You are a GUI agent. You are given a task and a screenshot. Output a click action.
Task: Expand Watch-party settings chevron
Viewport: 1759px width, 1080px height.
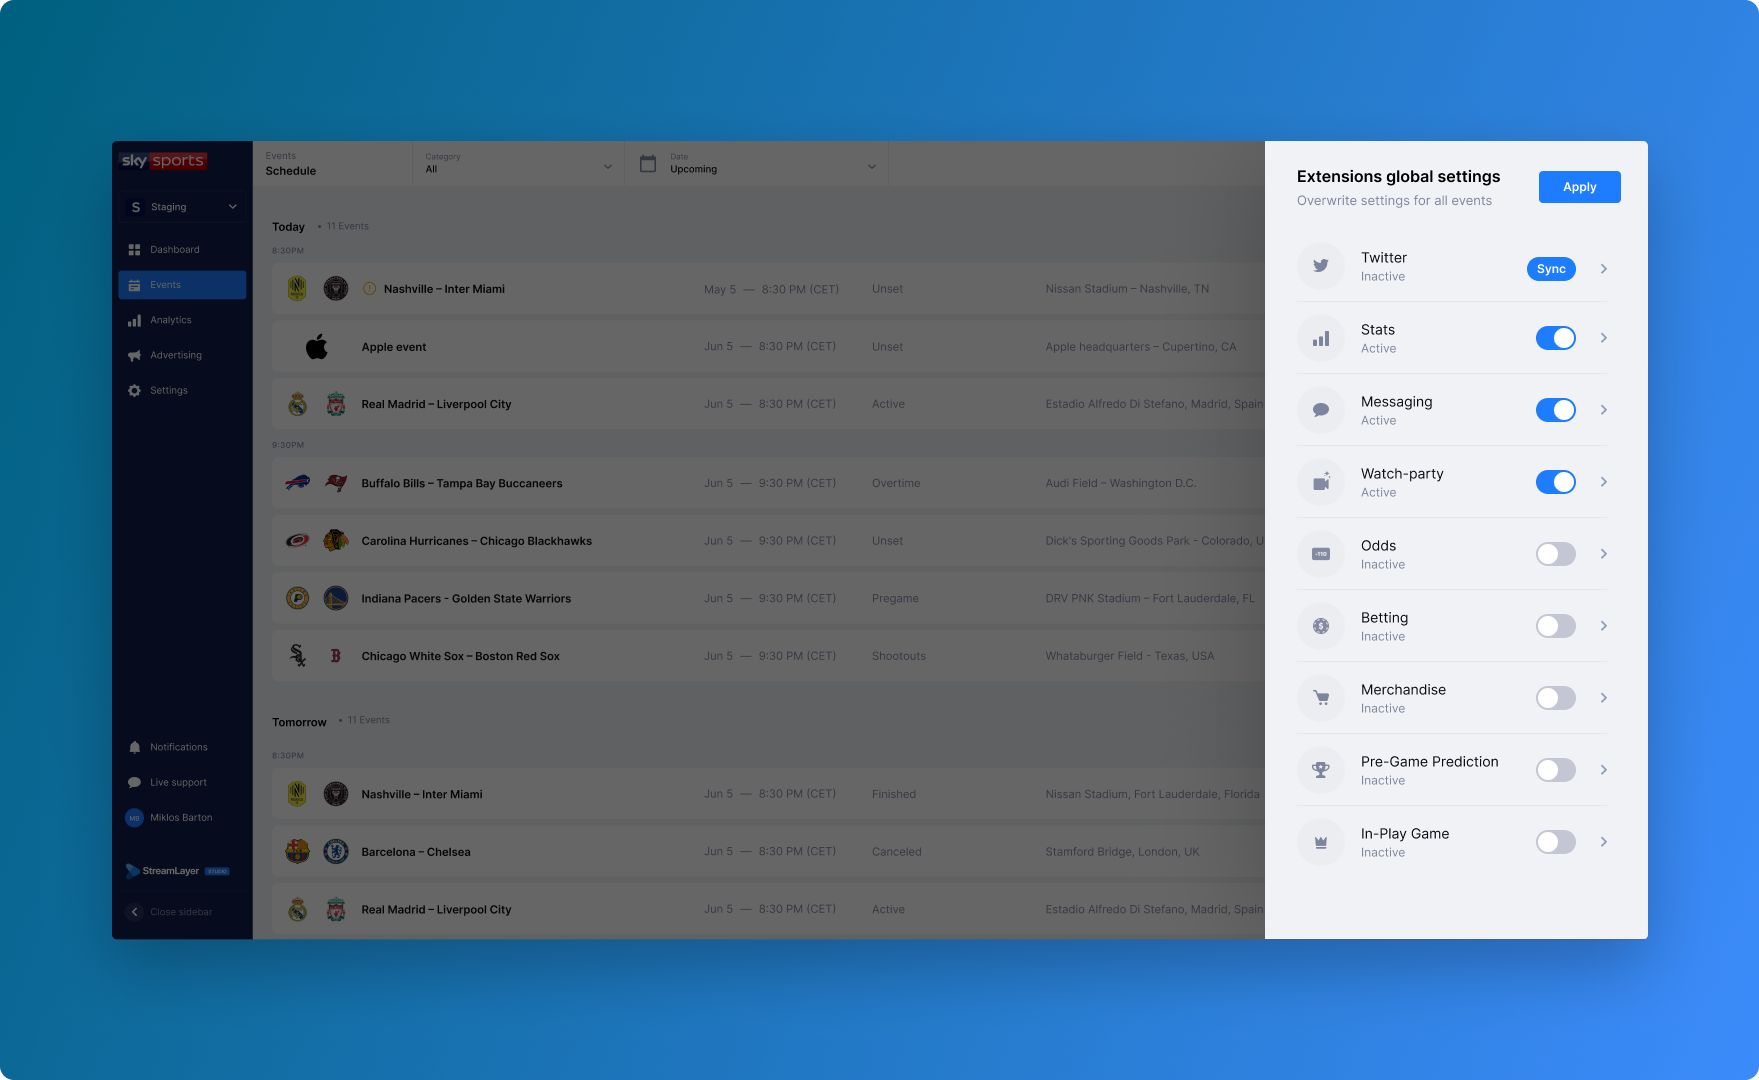click(x=1604, y=482)
